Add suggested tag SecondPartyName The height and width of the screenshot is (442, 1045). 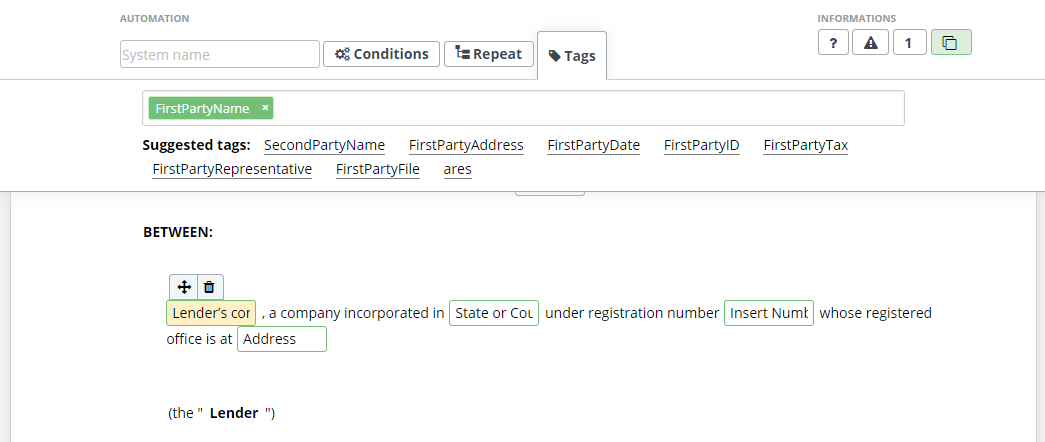pyautogui.click(x=325, y=145)
